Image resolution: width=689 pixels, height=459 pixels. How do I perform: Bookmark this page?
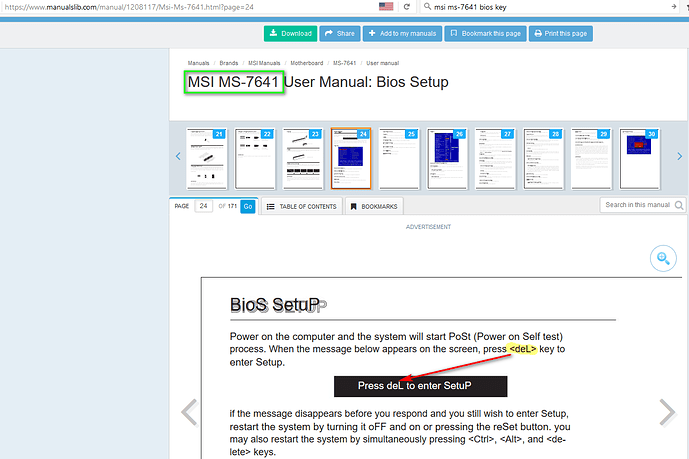(485, 33)
